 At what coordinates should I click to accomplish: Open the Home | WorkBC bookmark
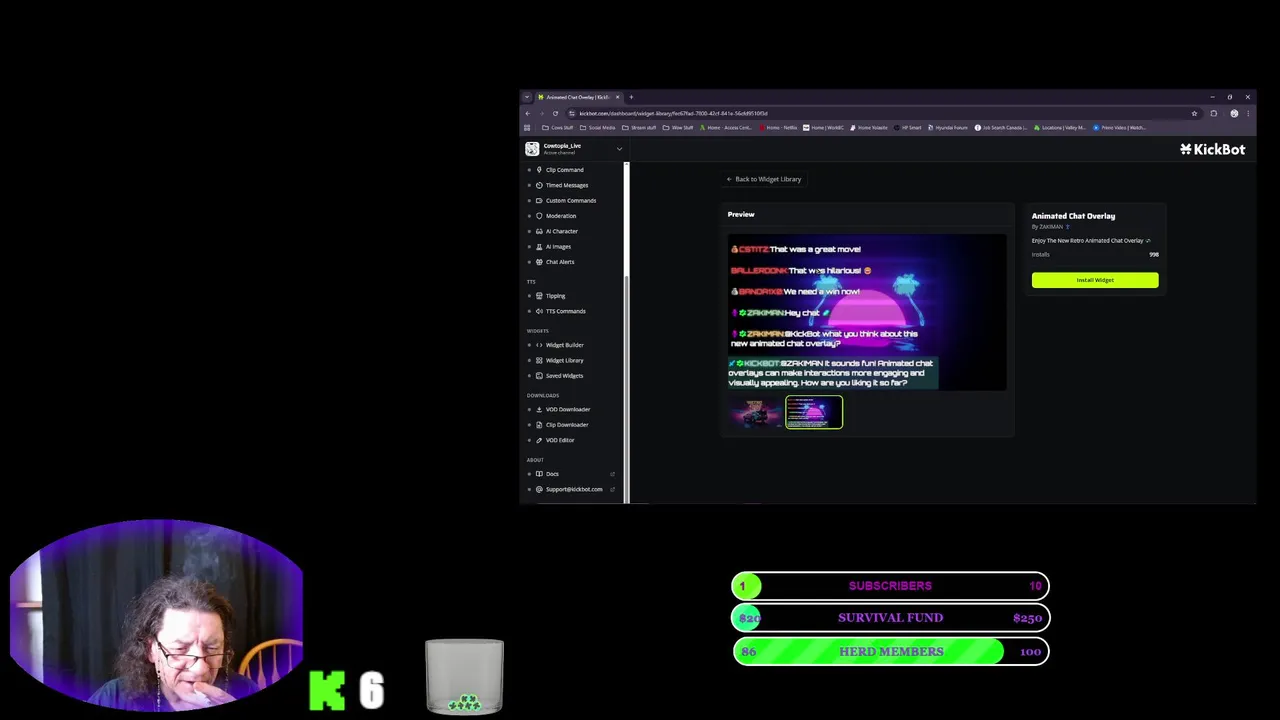click(x=823, y=128)
